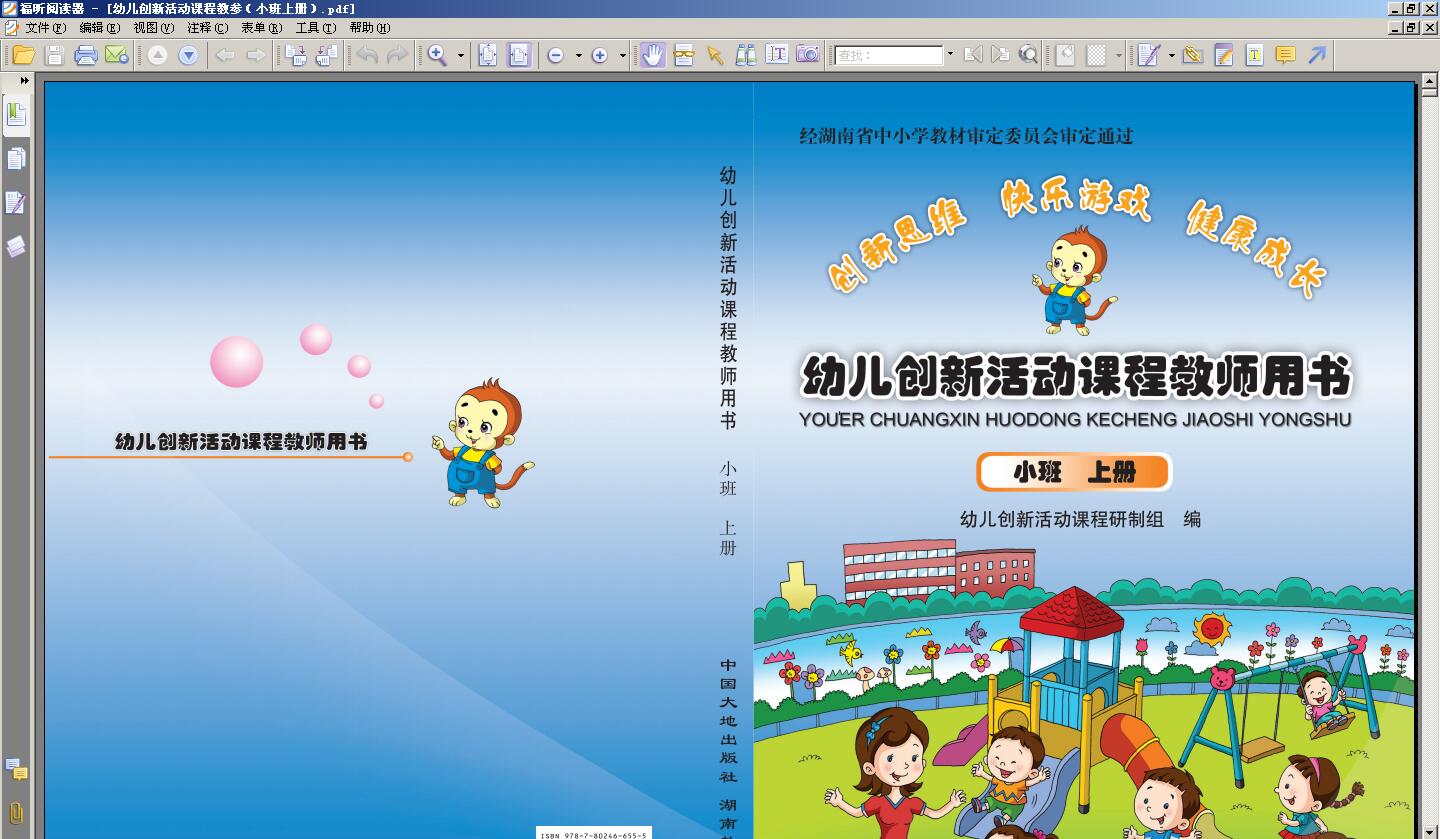Select the text selection tool
The height and width of the screenshot is (839, 1440).
[777, 55]
